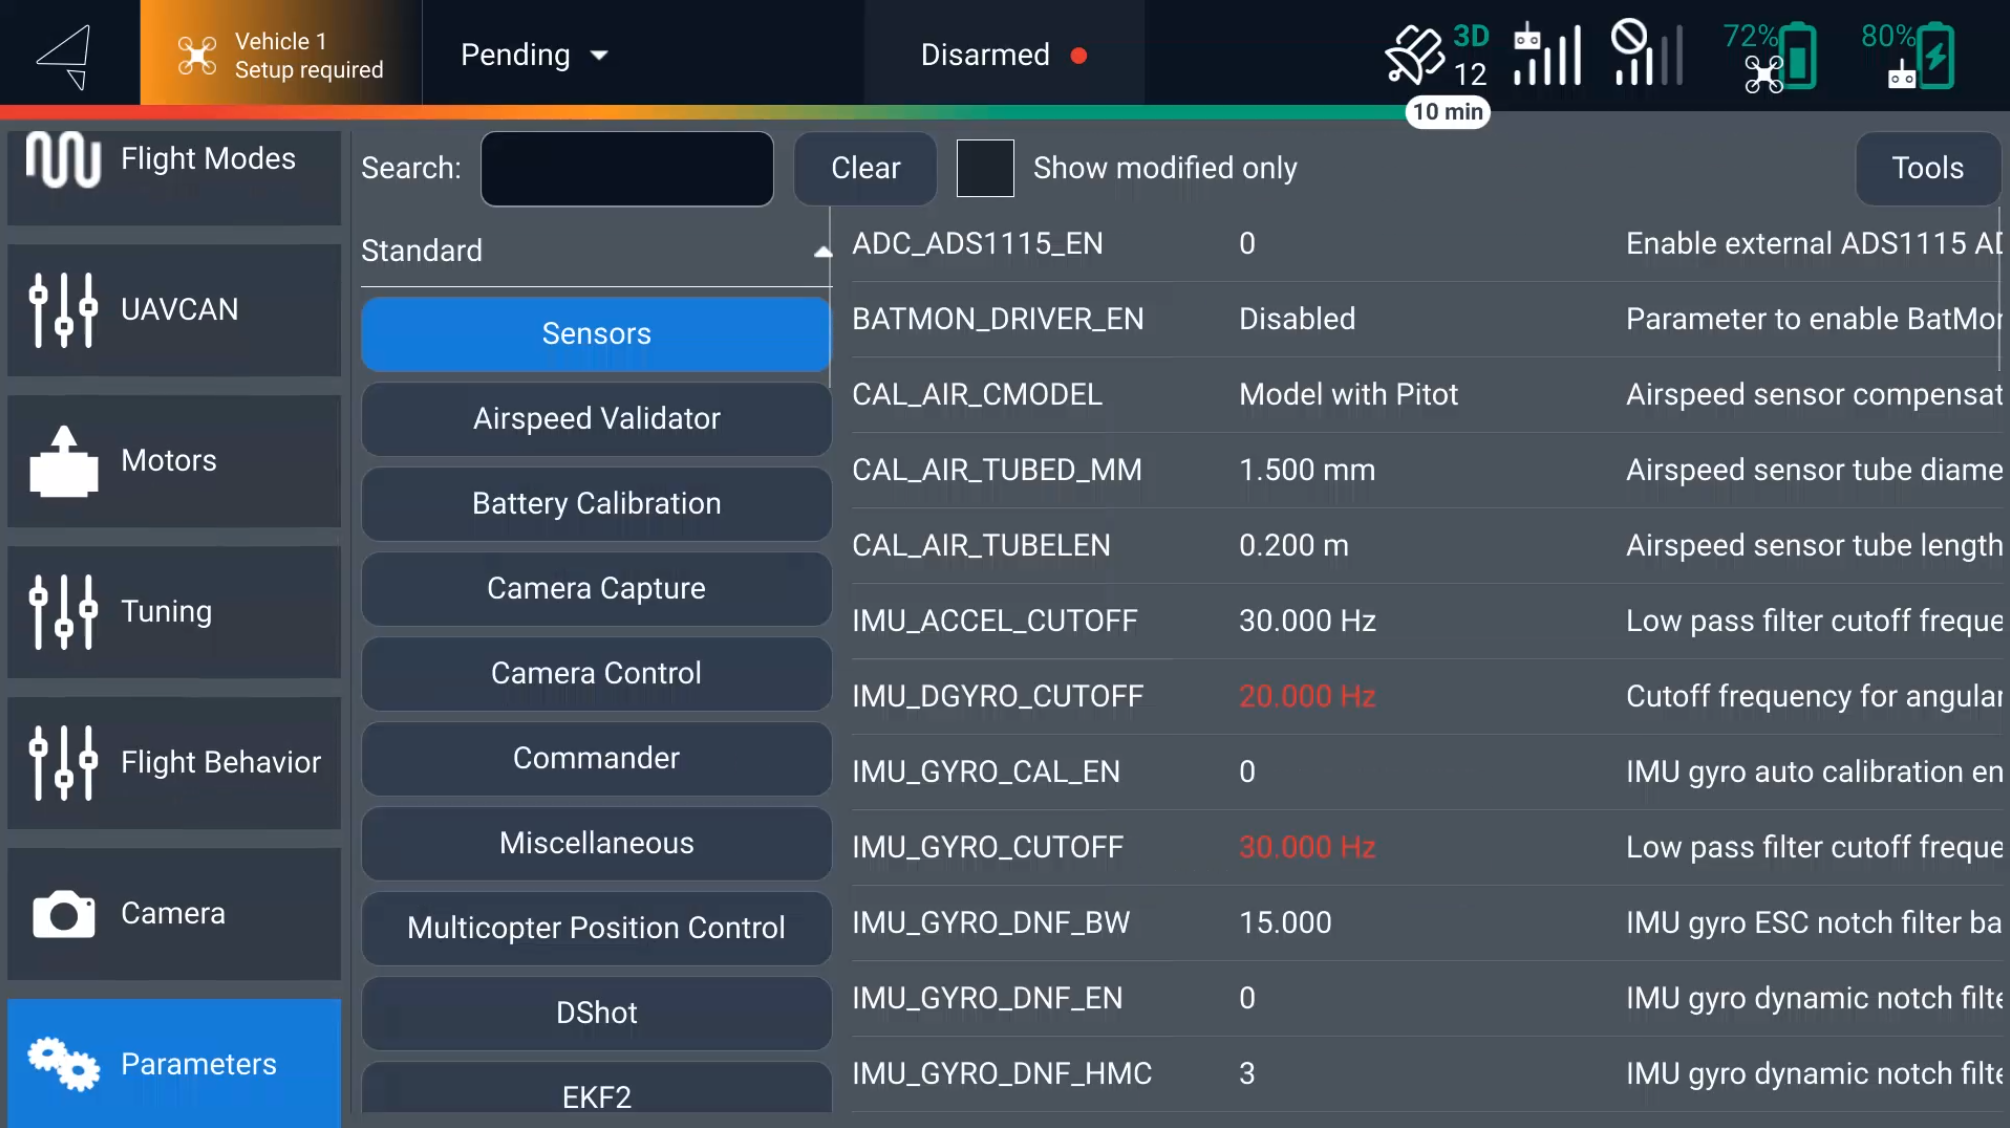Select the Airspeed Validator parameter group
The width and height of the screenshot is (2010, 1128).
click(x=596, y=419)
